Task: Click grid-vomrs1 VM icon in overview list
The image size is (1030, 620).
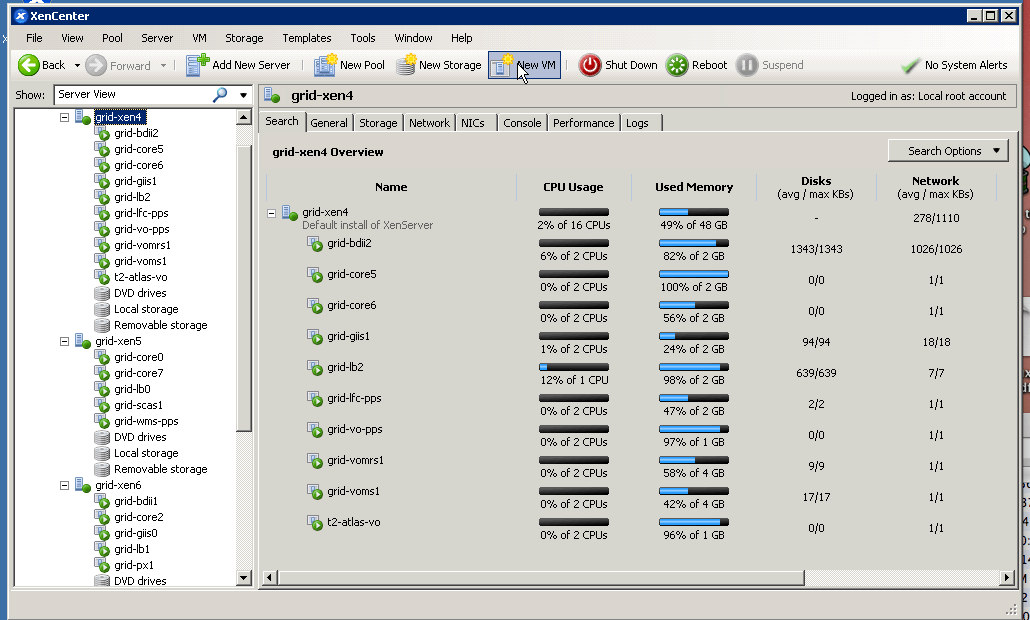Action: [x=315, y=461]
